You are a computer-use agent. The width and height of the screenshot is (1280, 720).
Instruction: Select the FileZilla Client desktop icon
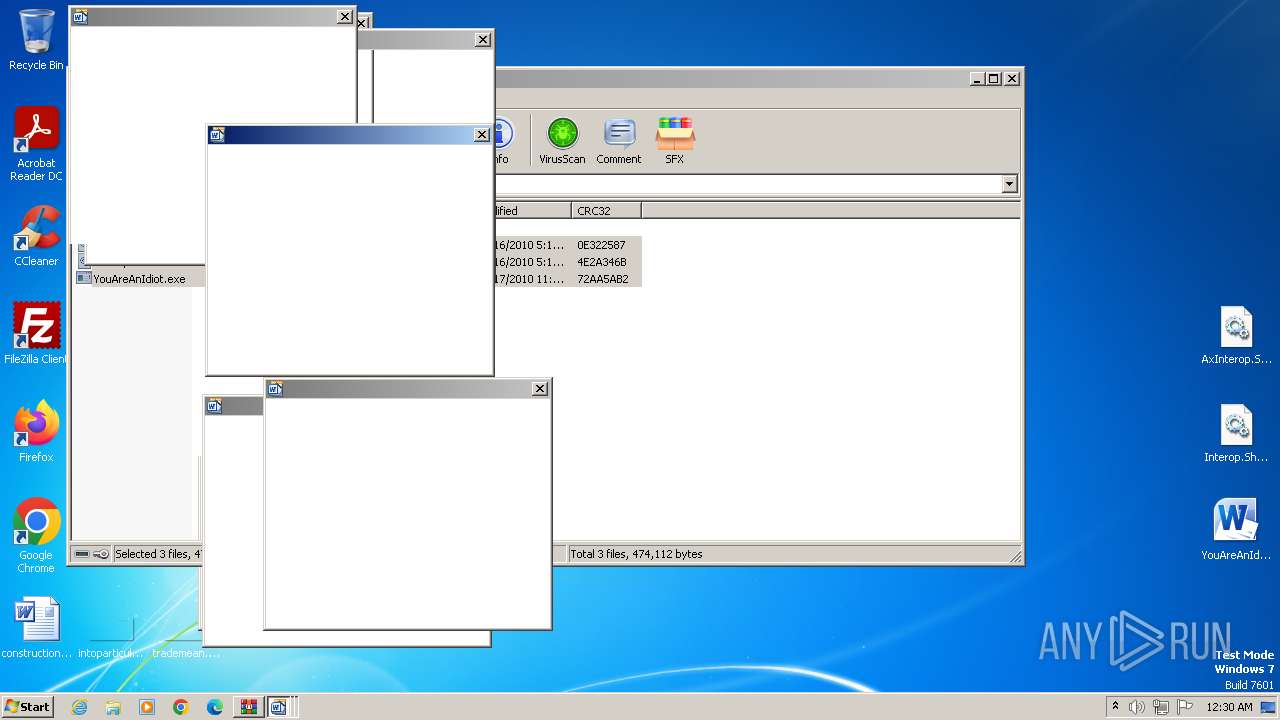click(36, 334)
